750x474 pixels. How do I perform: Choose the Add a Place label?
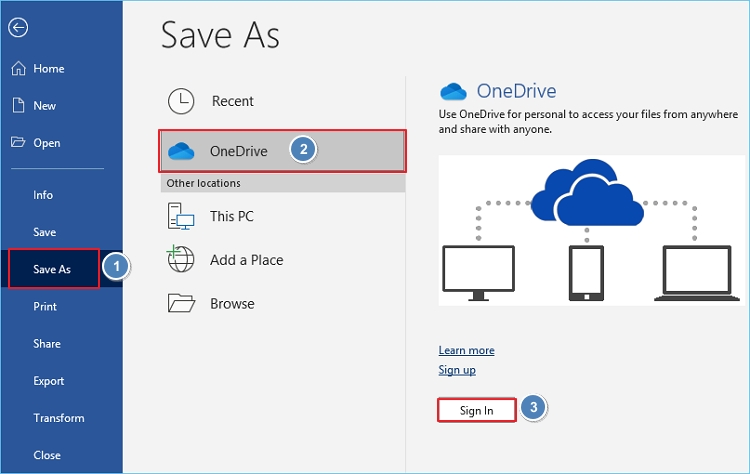click(x=246, y=260)
